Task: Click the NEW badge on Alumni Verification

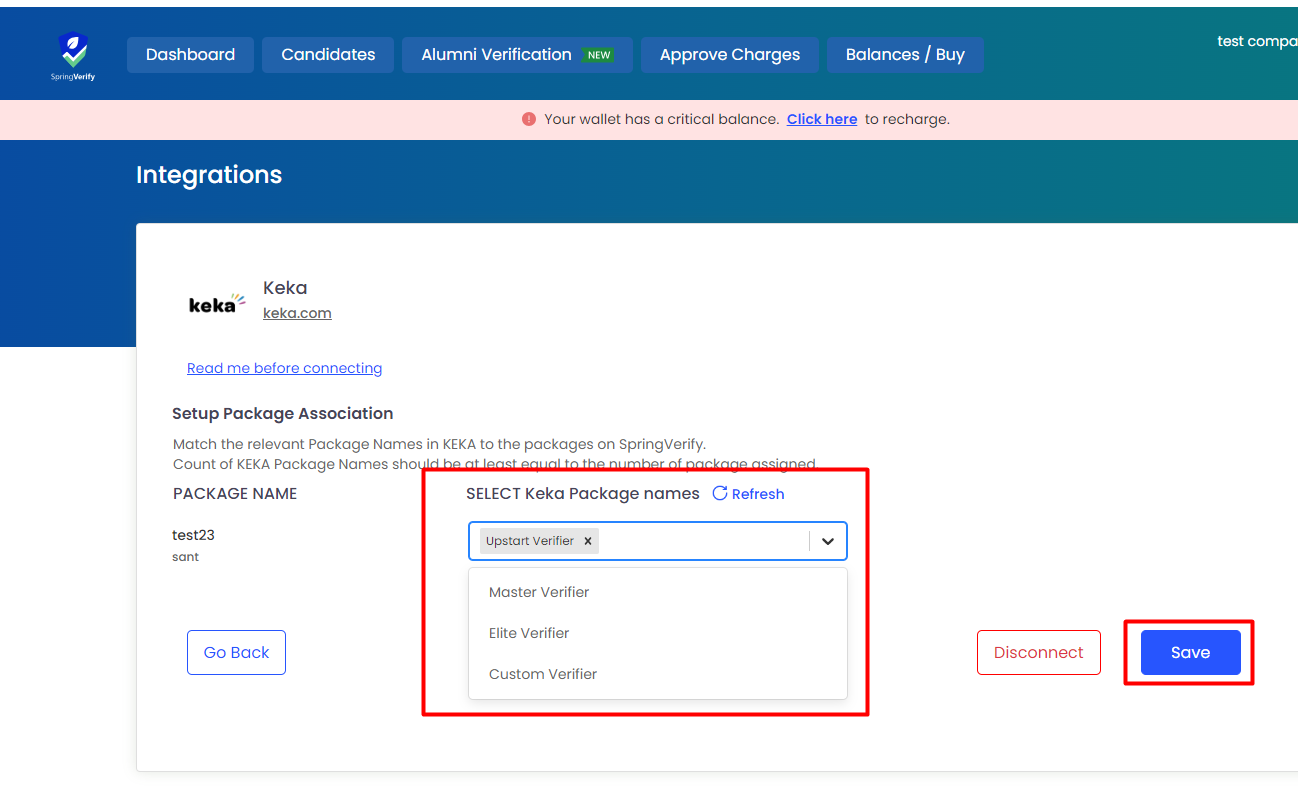Action: [x=599, y=55]
